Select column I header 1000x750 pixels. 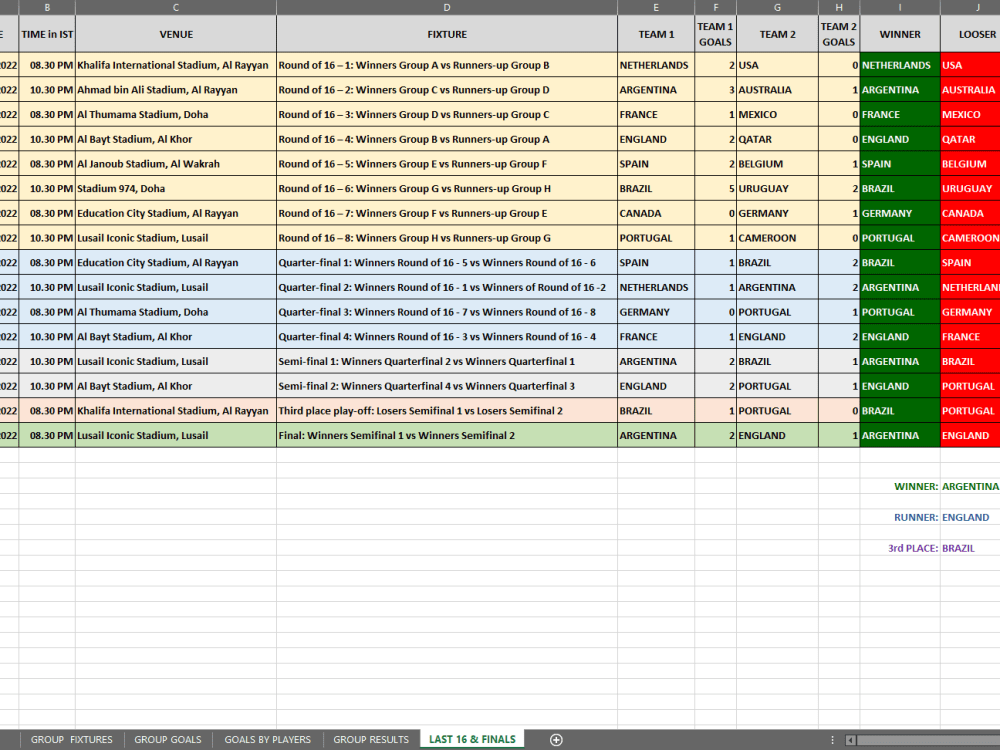point(899,8)
